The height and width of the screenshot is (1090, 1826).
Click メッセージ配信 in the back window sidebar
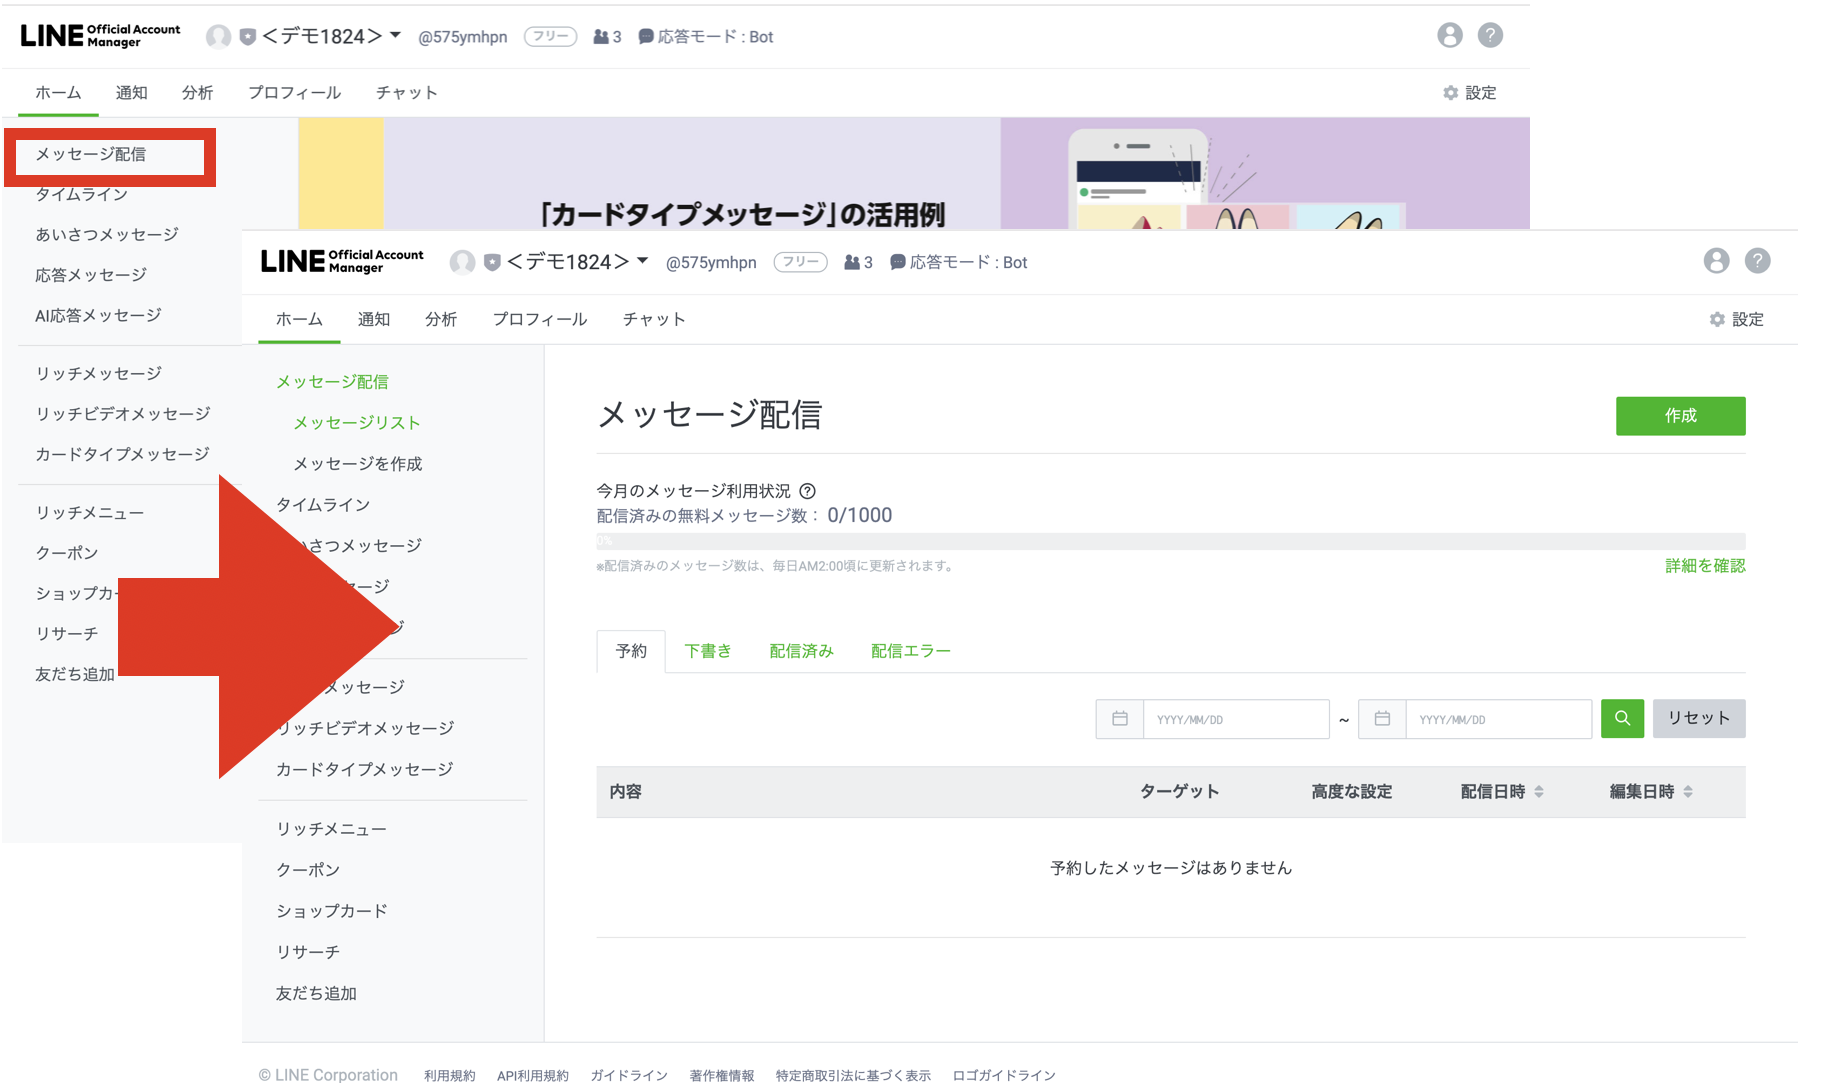(91, 154)
